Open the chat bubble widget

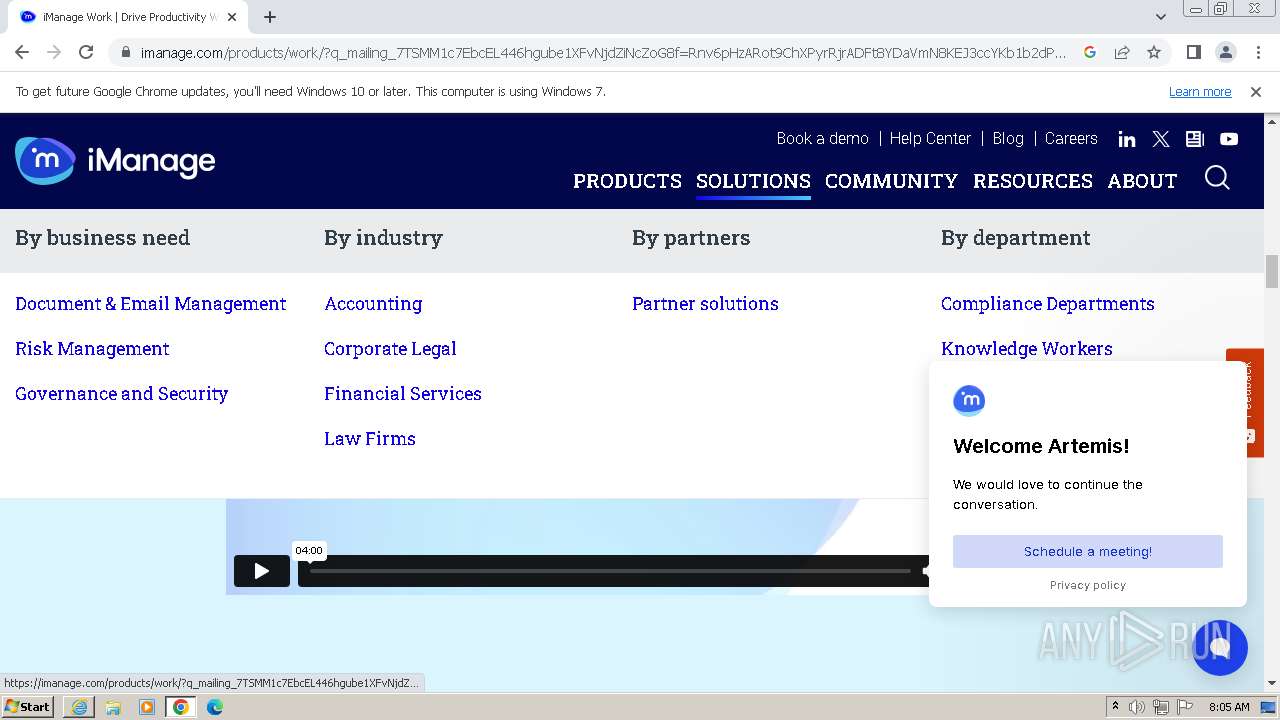(1220, 647)
